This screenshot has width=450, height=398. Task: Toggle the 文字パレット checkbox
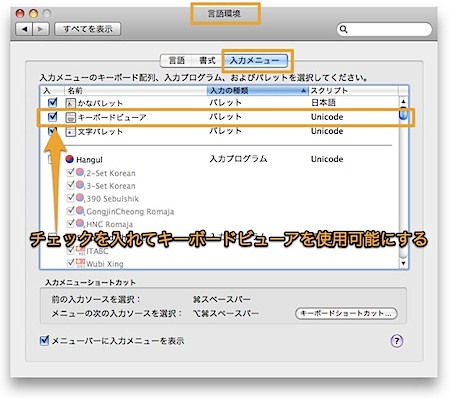[52, 131]
